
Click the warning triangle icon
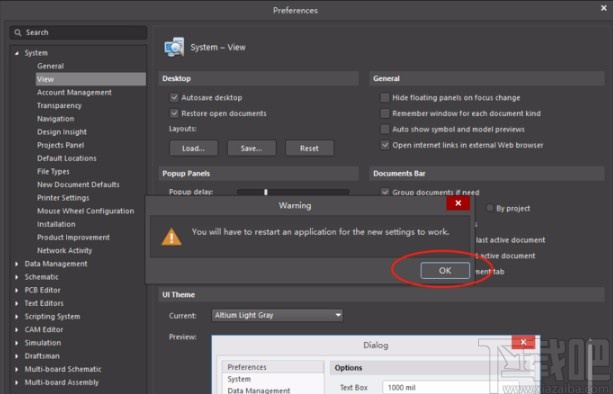[171, 237]
